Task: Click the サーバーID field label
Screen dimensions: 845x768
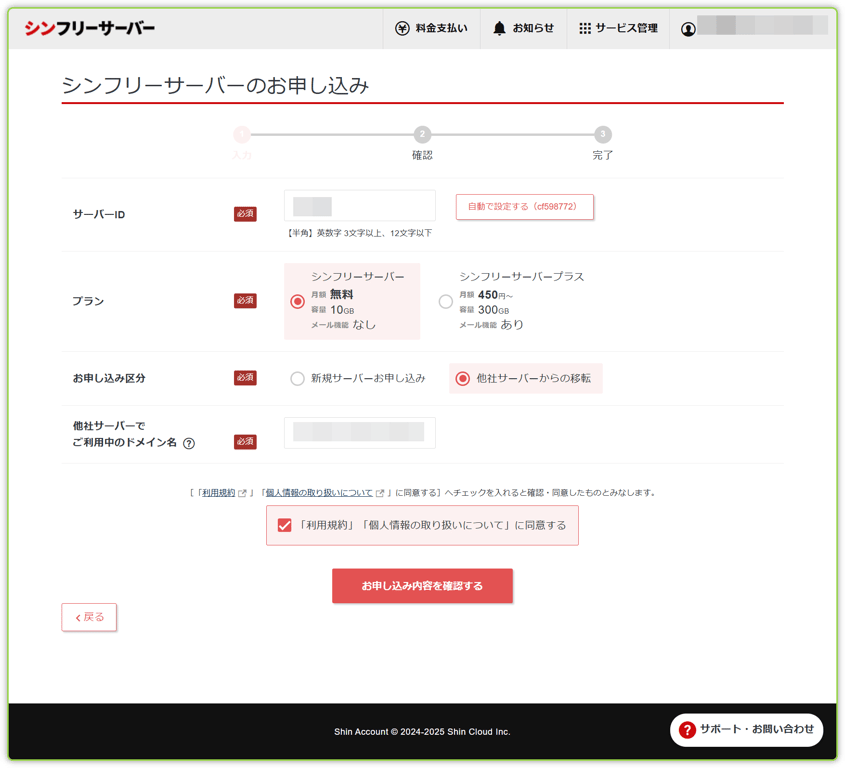Action: coord(99,215)
